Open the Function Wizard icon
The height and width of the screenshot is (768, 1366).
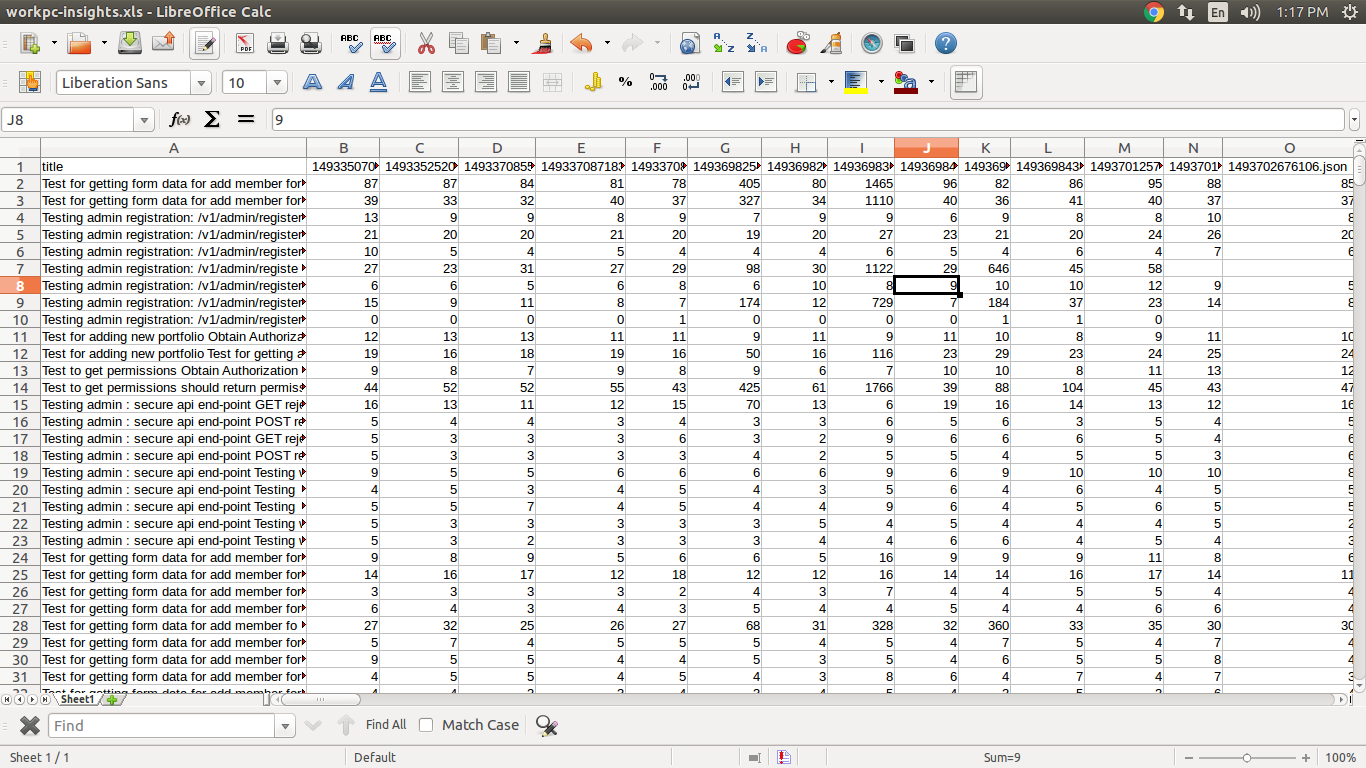pyautogui.click(x=180, y=119)
